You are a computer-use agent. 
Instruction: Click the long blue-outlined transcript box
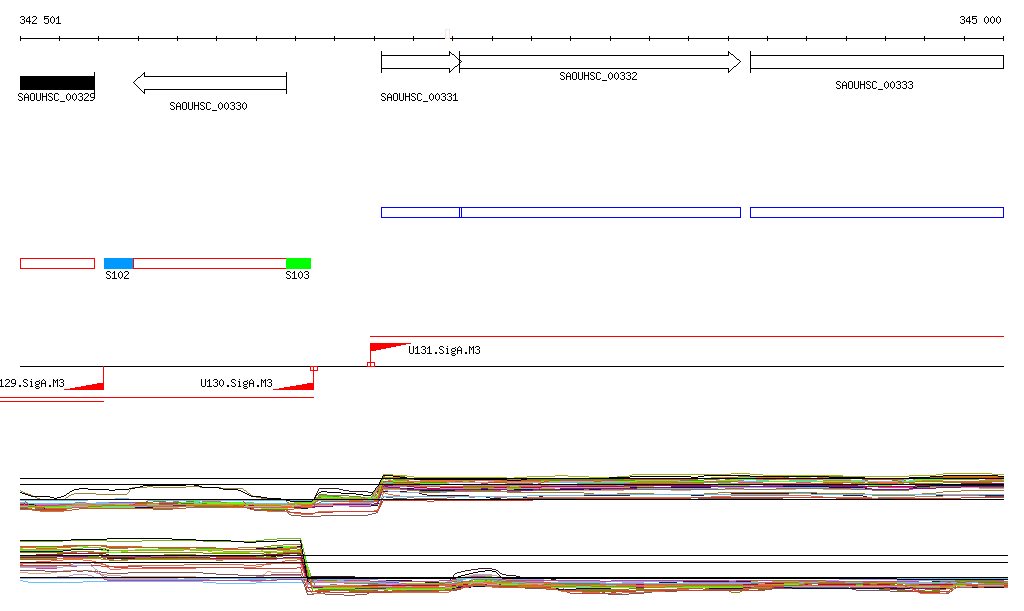(x=600, y=212)
